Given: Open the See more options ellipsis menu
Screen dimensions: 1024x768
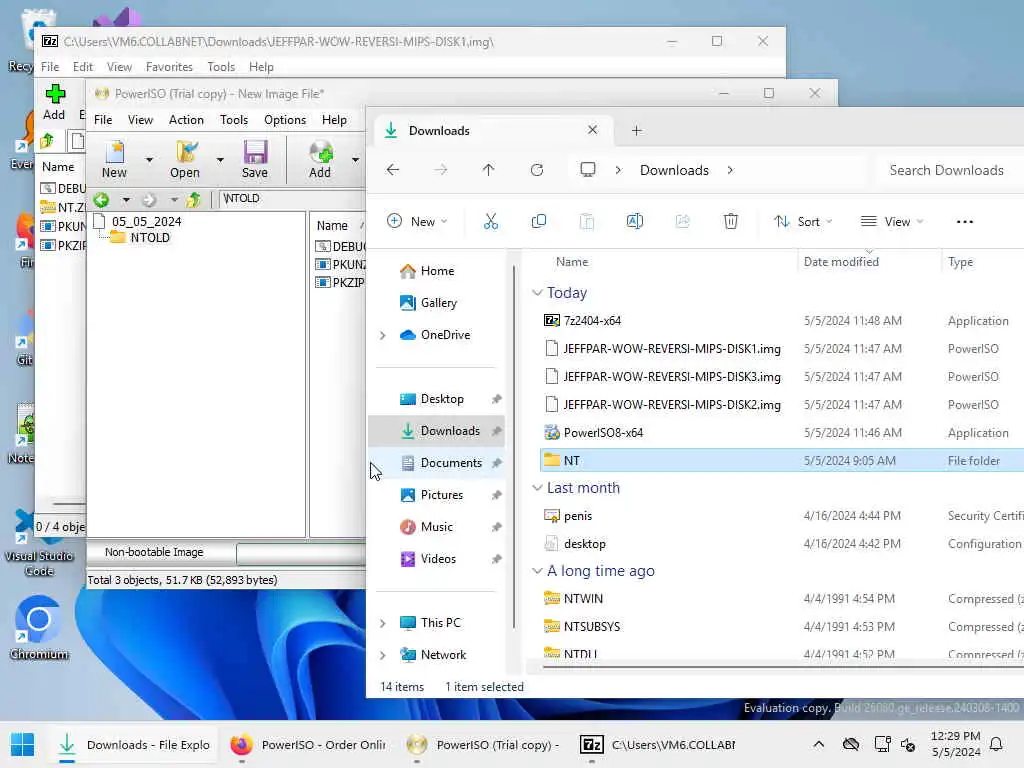Looking at the screenshot, I should [x=965, y=221].
